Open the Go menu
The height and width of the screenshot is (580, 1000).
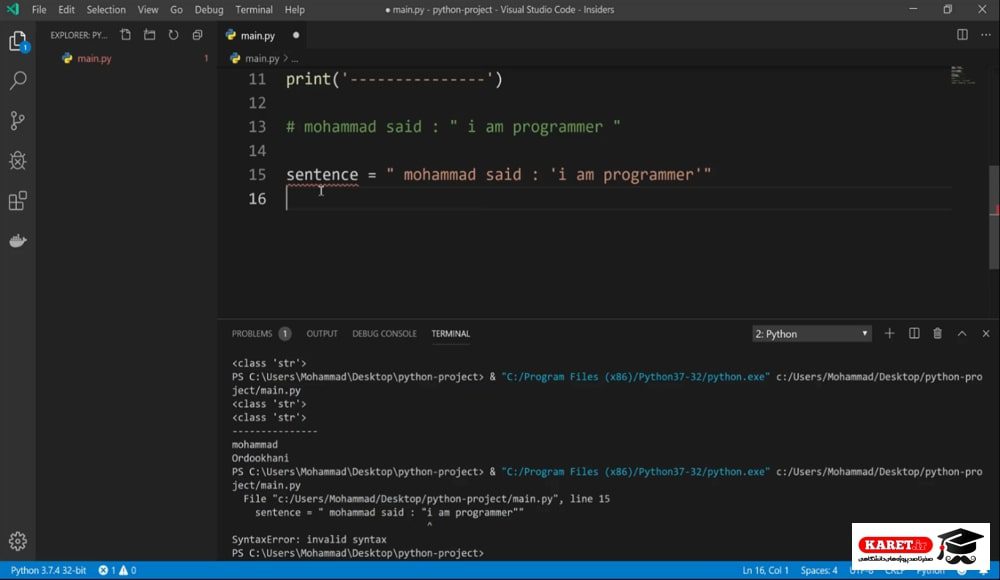[176, 10]
